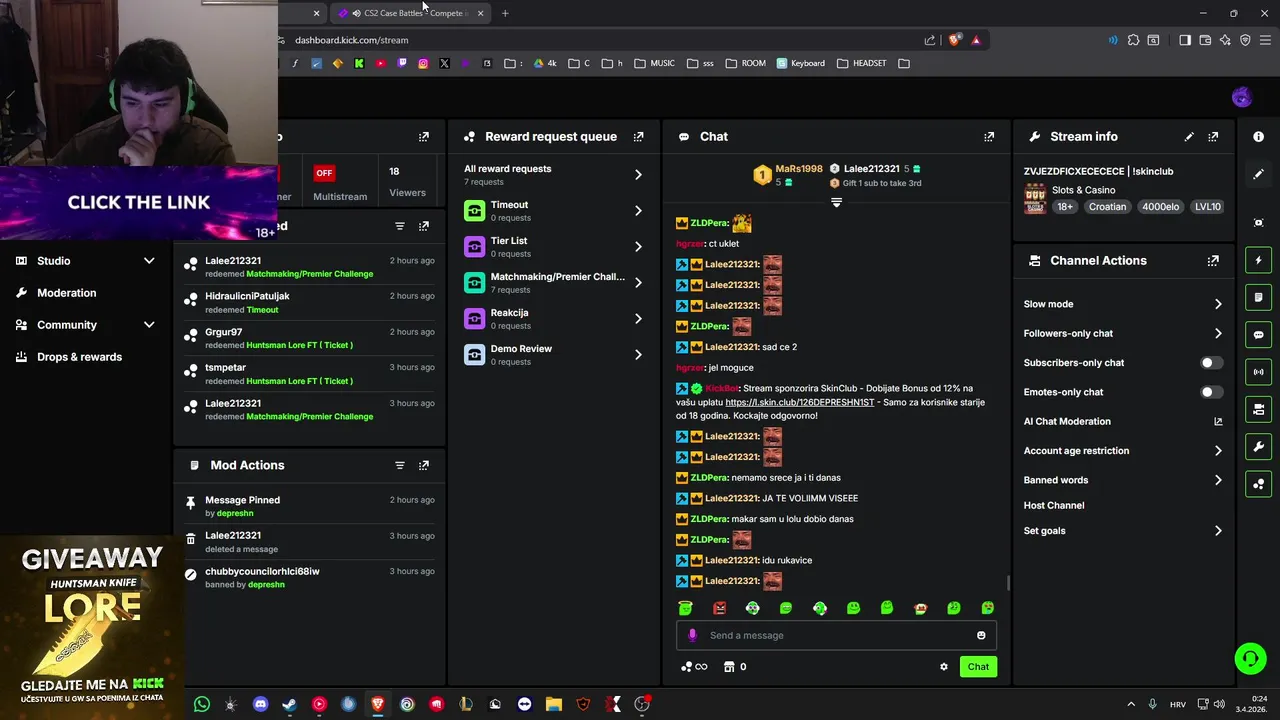Screen dimensions: 1280x720
Task: Toggle the Multistream OFF indicator
Action: (x=324, y=173)
